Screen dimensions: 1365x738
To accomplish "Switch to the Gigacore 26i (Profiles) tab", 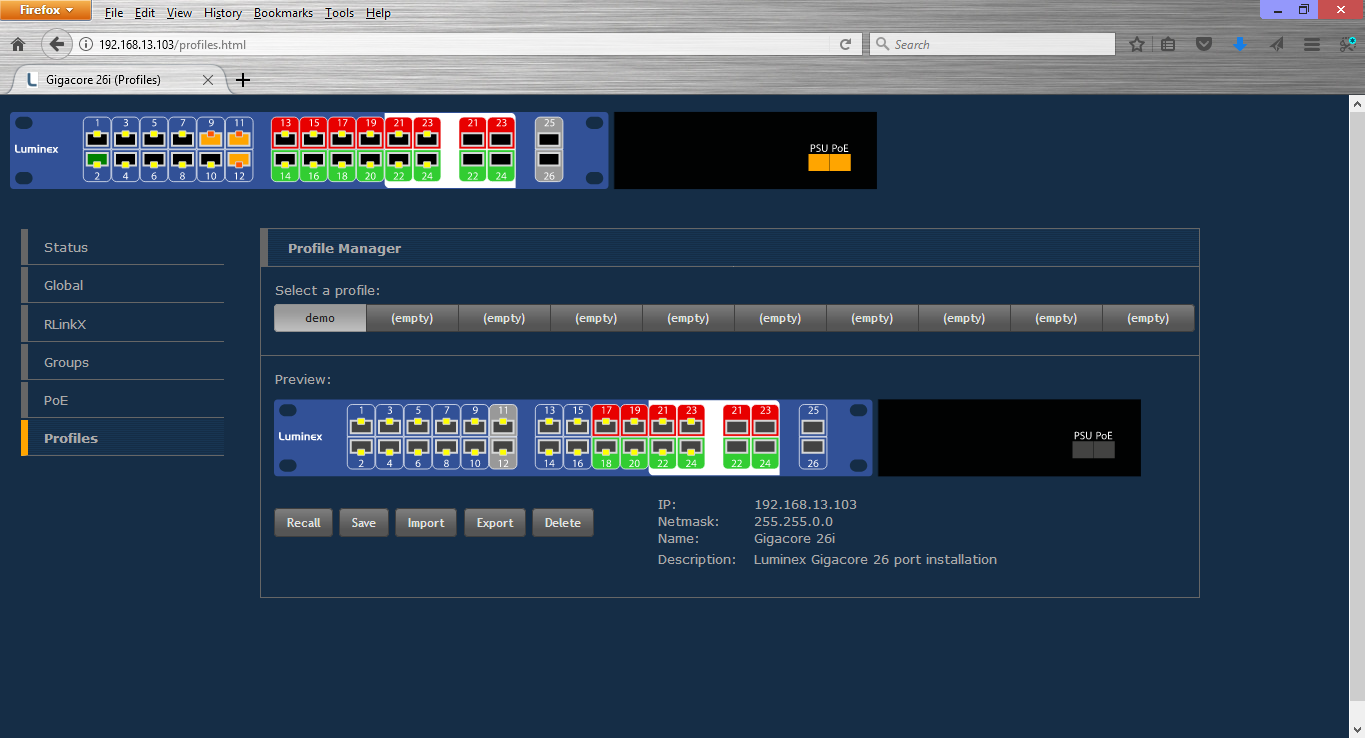I will [118, 79].
